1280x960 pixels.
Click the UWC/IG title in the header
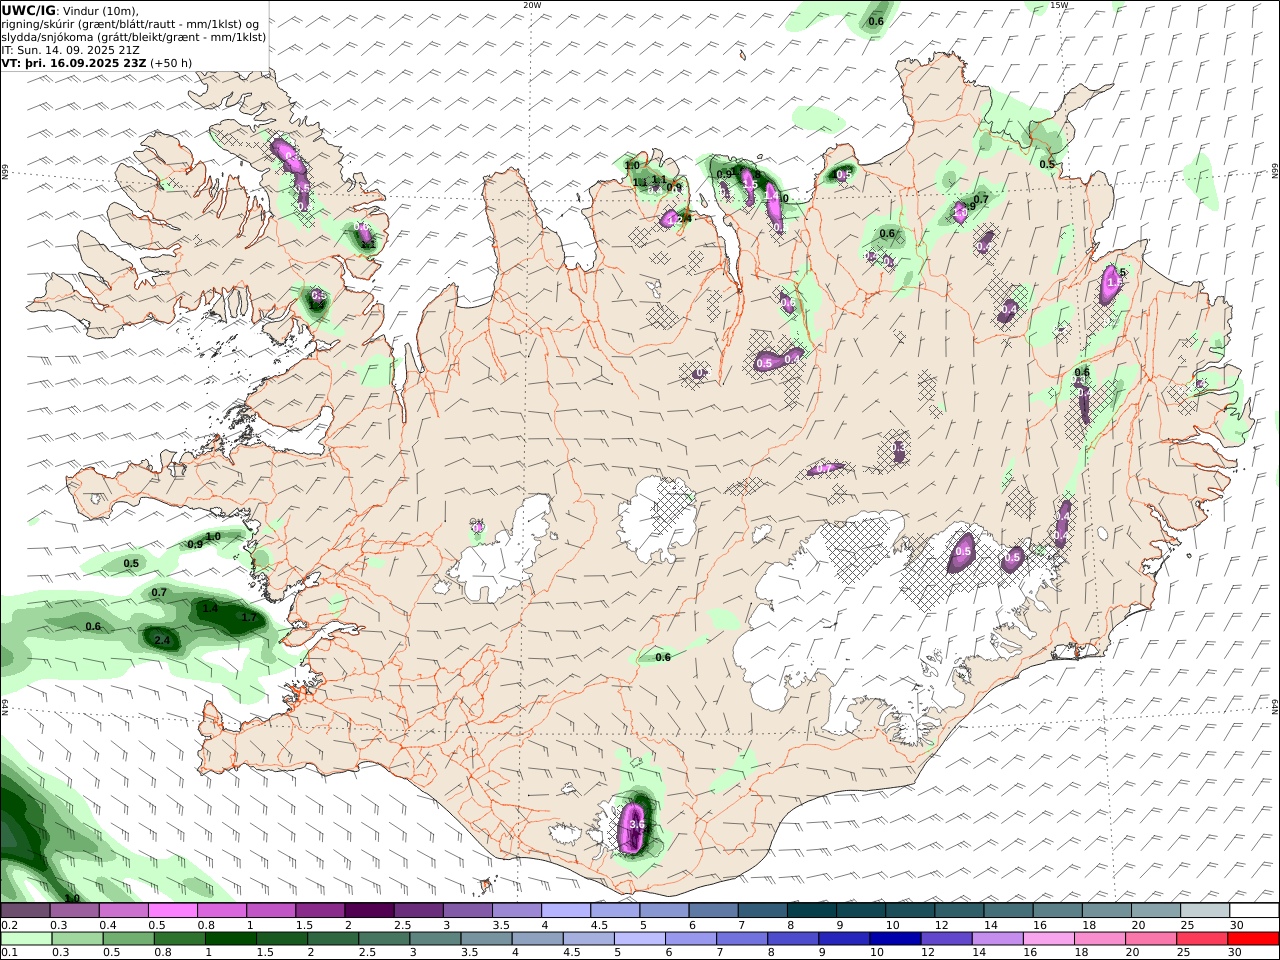pyautogui.click(x=29, y=10)
